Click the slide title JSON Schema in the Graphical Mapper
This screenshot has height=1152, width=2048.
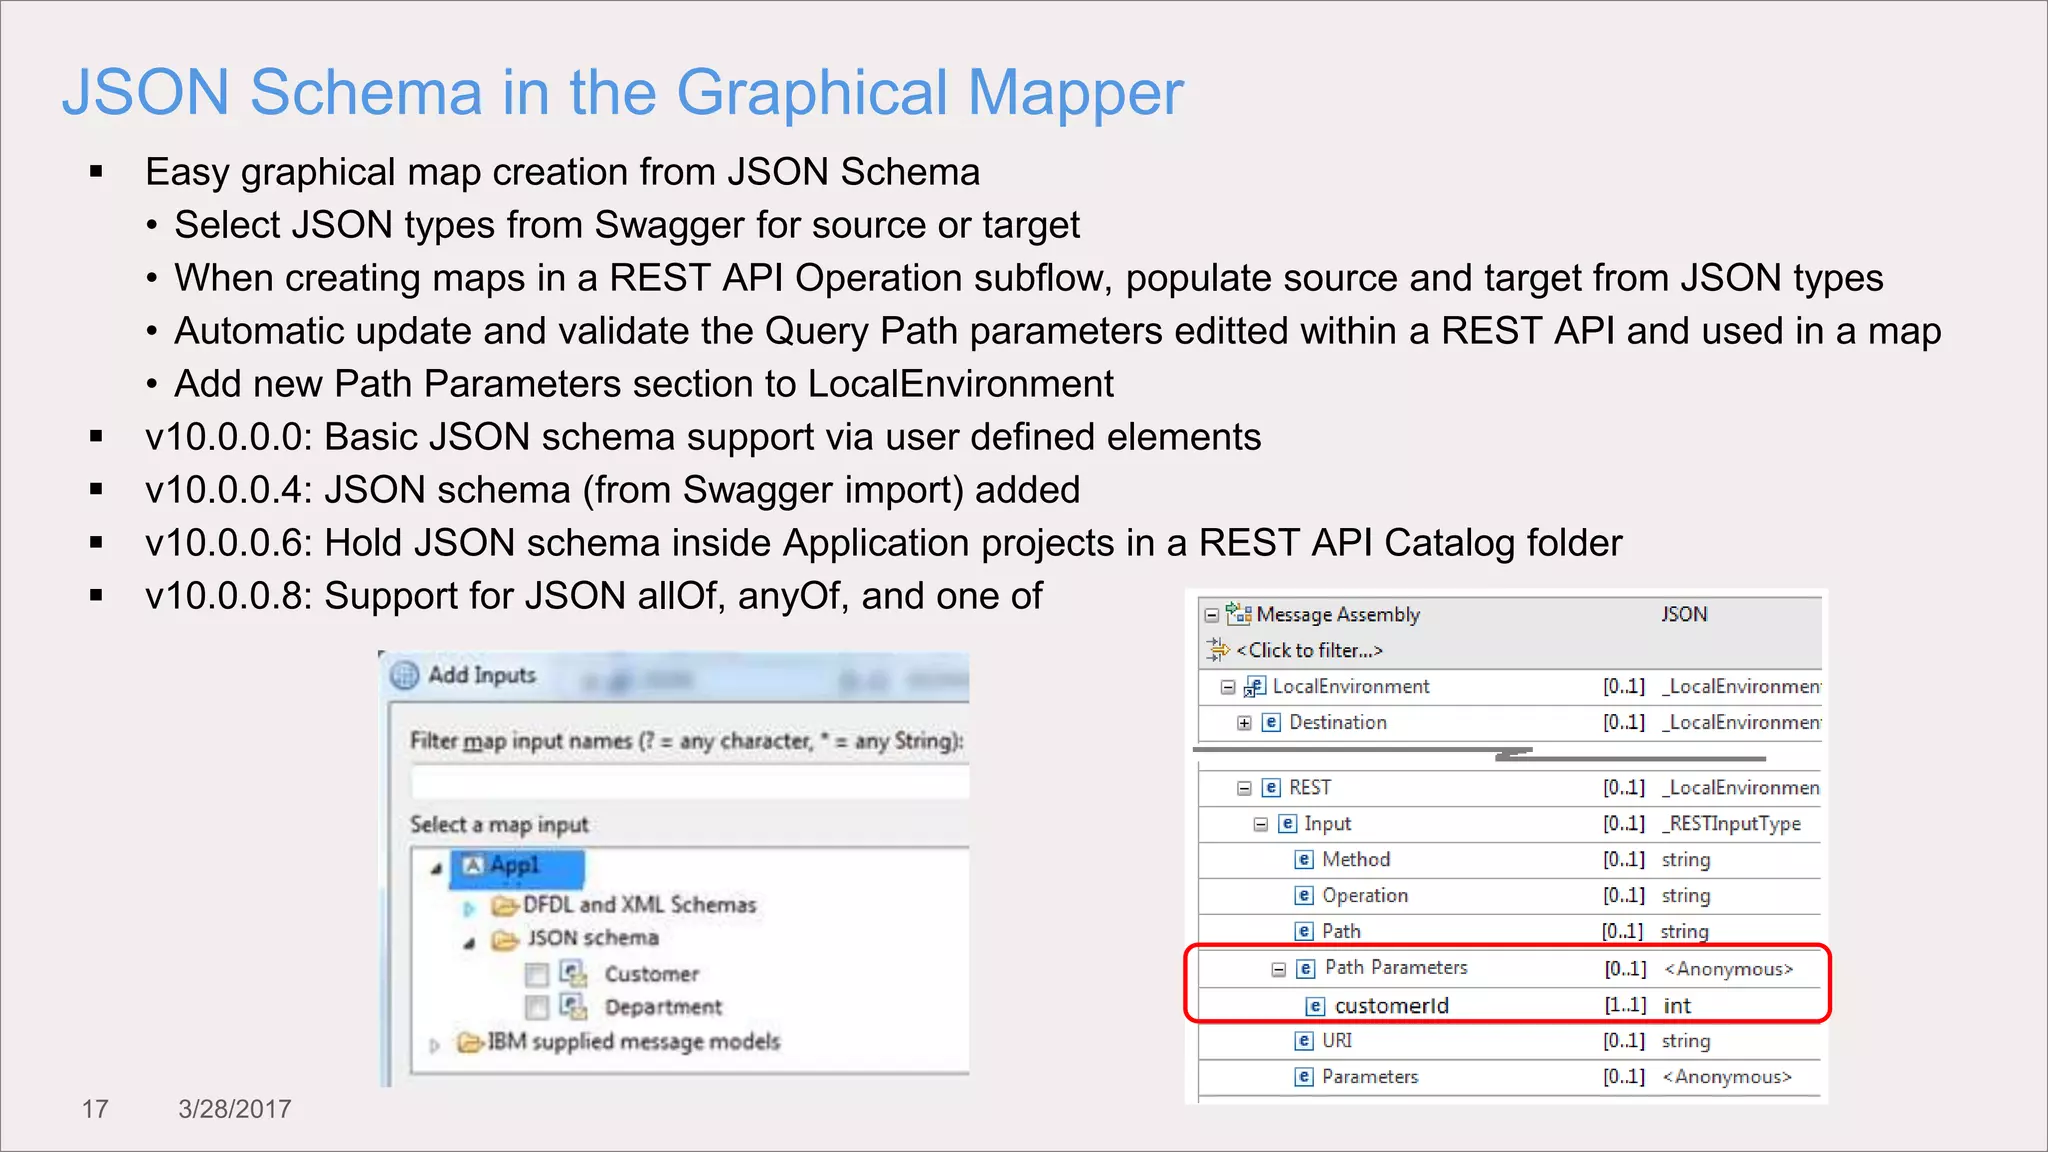623,92
